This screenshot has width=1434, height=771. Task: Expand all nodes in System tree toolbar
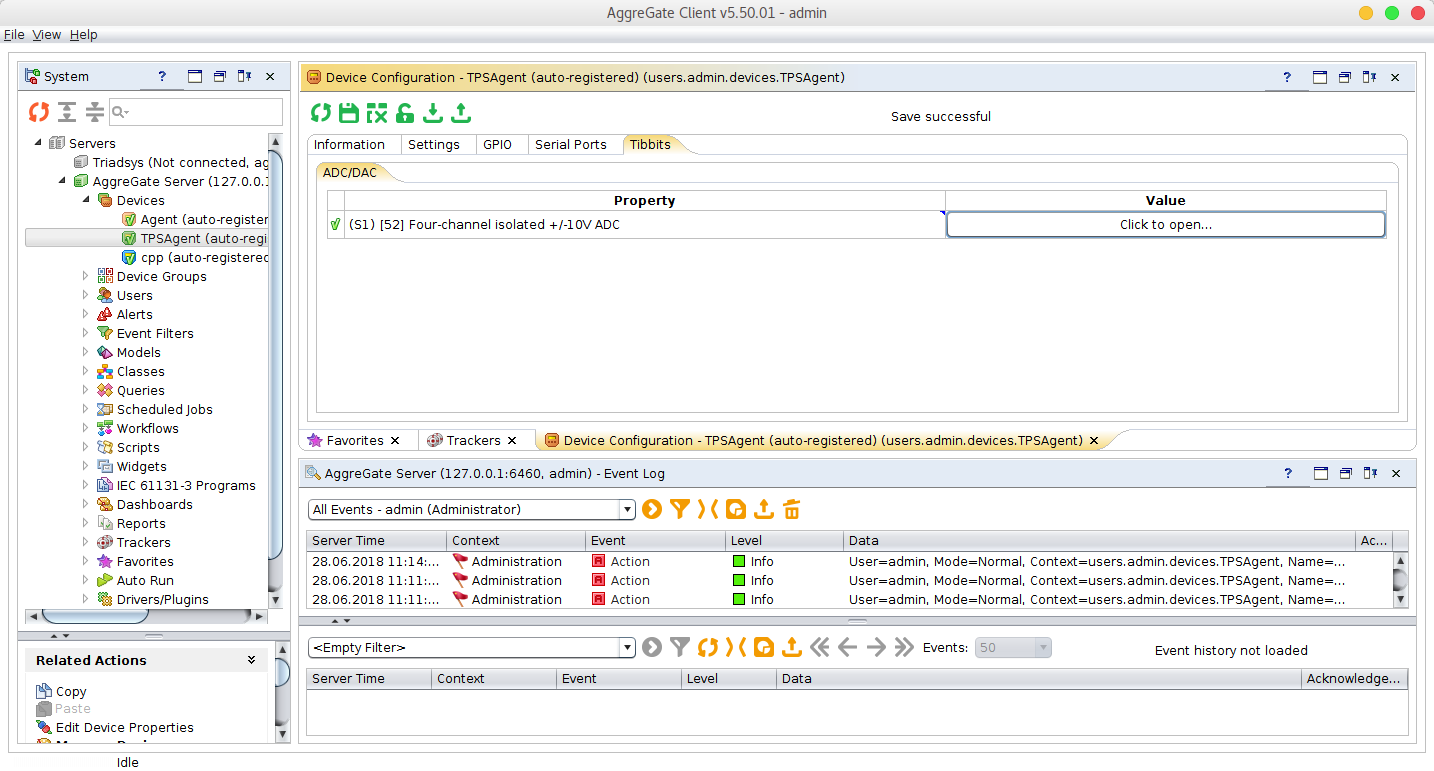pyautogui.click(x=67, y=112)
